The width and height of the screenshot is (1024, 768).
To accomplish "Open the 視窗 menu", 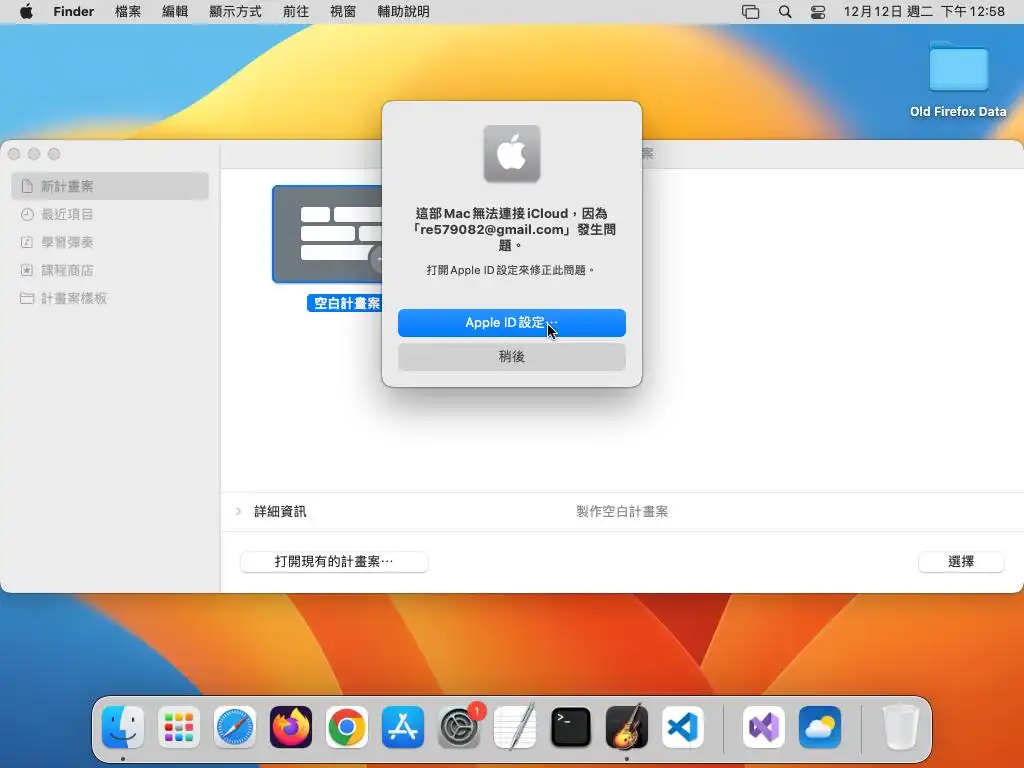I will point(343,12).
